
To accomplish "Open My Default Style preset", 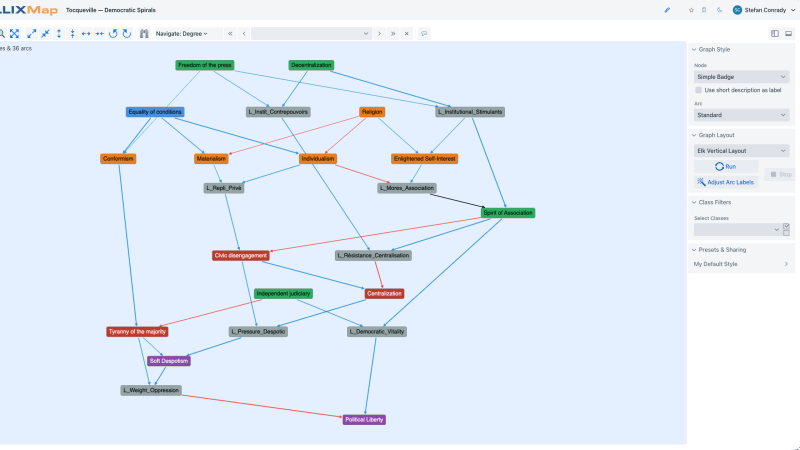I will [741, 264].
